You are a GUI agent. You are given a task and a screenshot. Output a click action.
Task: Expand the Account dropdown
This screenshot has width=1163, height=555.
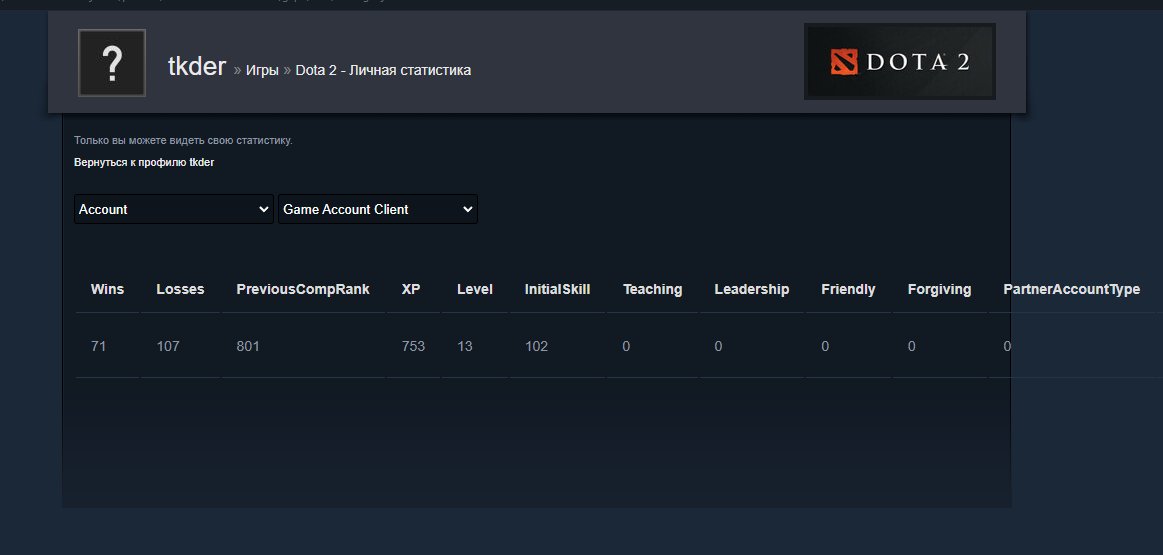coord(174,209)
